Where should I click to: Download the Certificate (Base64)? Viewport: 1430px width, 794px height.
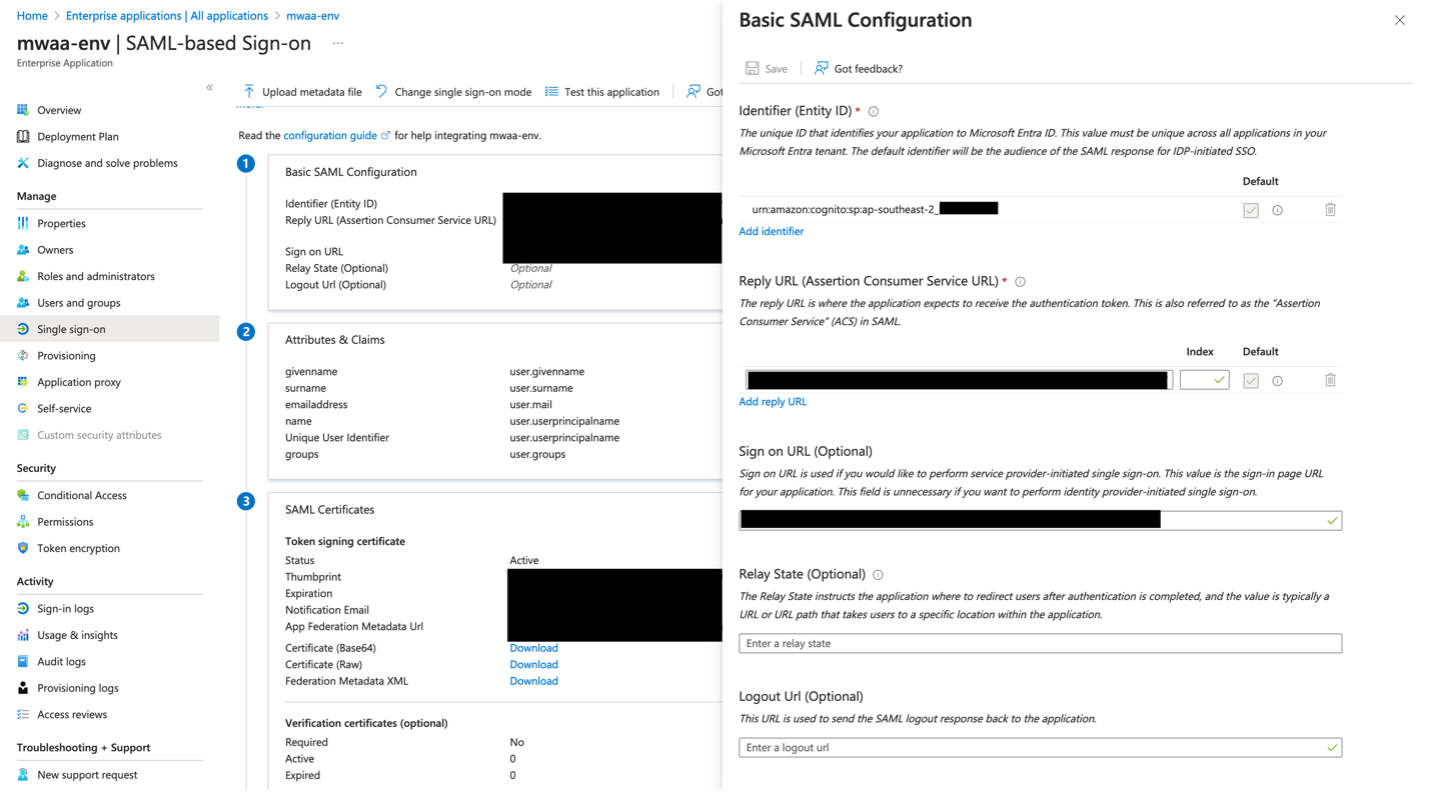click(534, 648)
